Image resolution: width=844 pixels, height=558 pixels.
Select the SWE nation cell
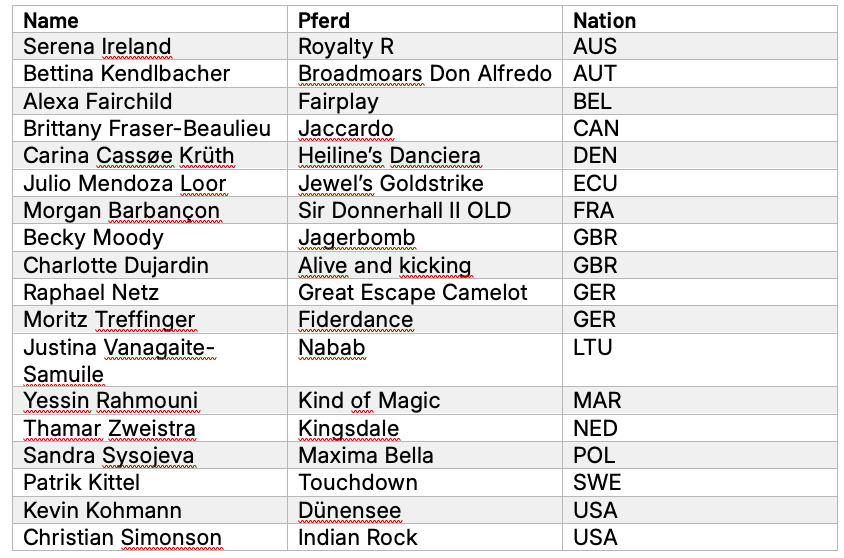click(597, 483)
